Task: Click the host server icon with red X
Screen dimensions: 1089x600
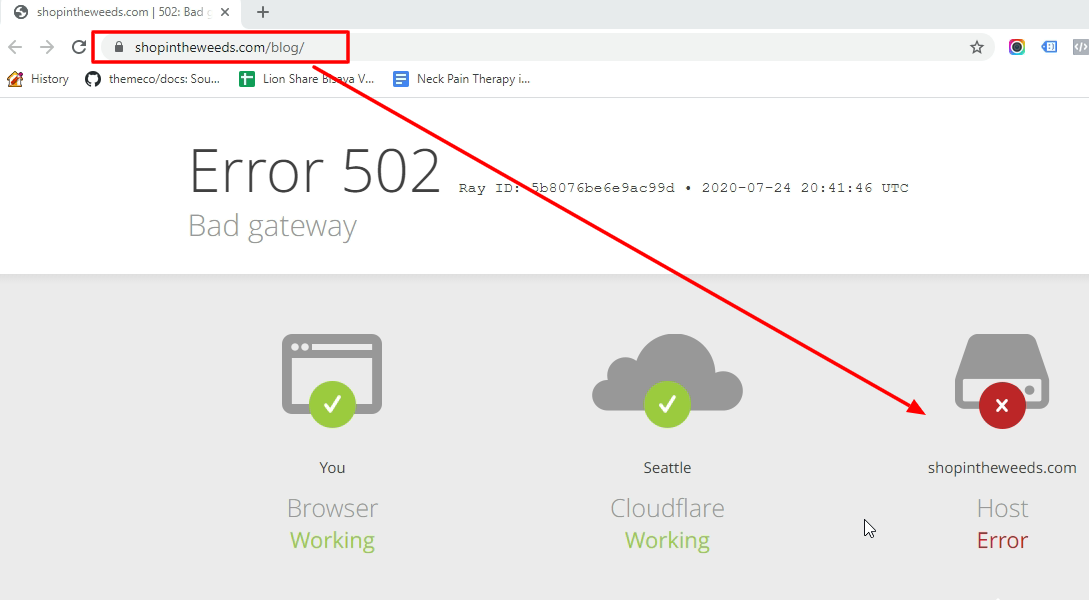Action: (x=1002, y=381)
